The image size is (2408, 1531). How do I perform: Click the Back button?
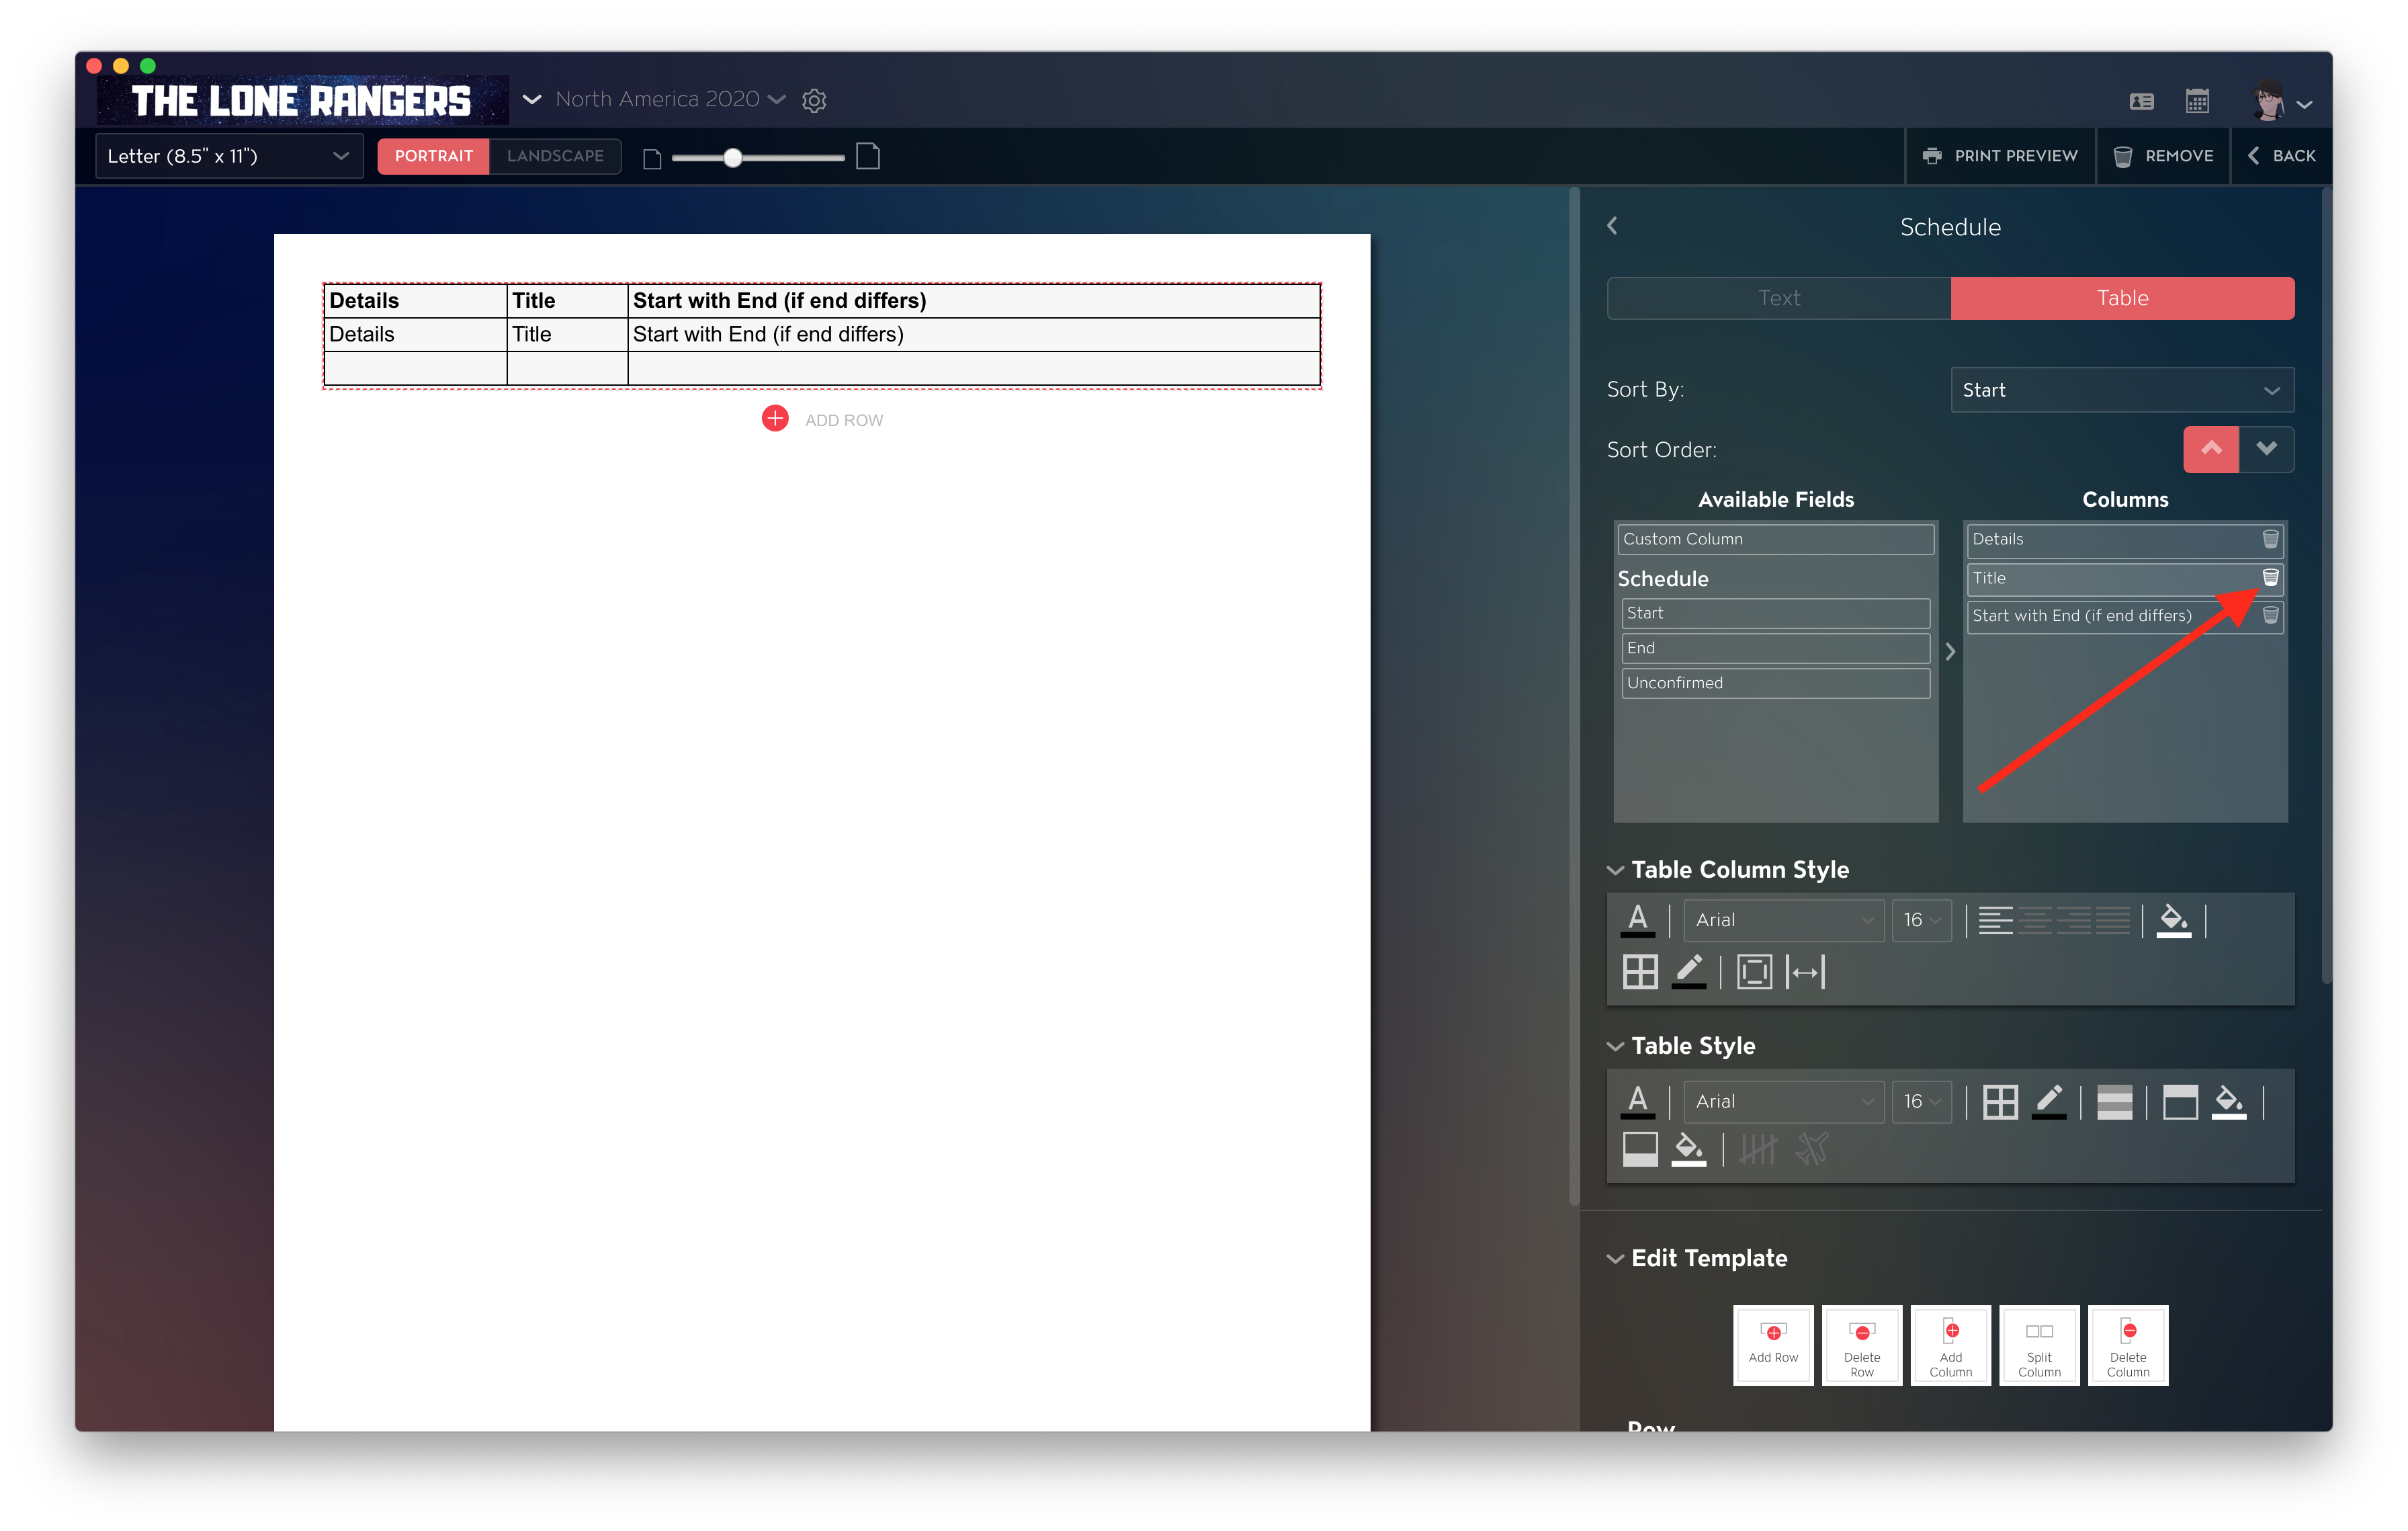(2282, 156)
